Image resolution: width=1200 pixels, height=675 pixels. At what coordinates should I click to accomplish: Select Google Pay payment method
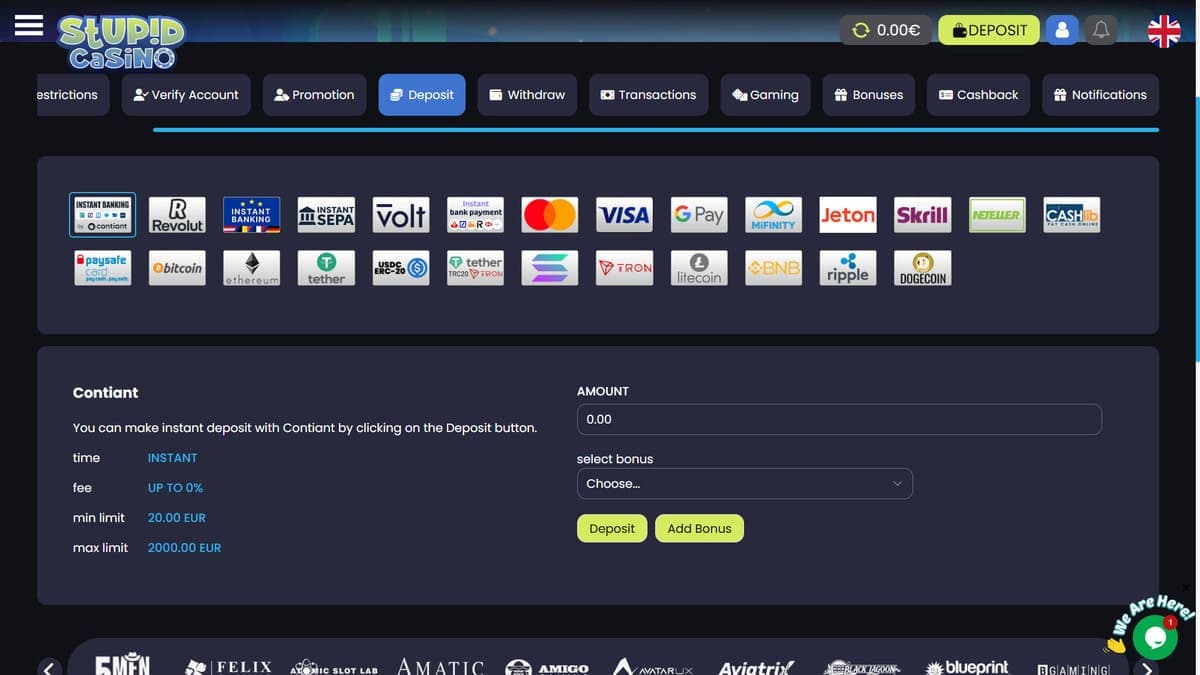pos(699,214)
